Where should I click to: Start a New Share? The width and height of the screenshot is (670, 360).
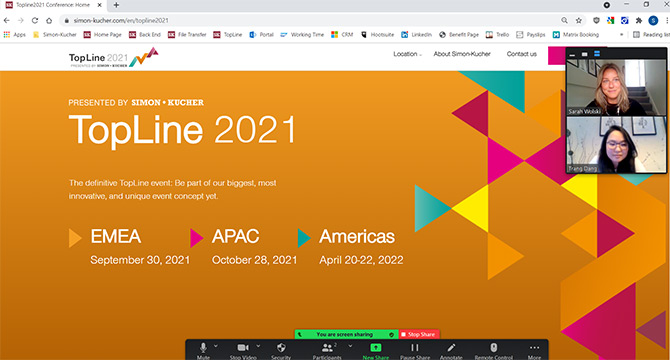pos(376,350)
